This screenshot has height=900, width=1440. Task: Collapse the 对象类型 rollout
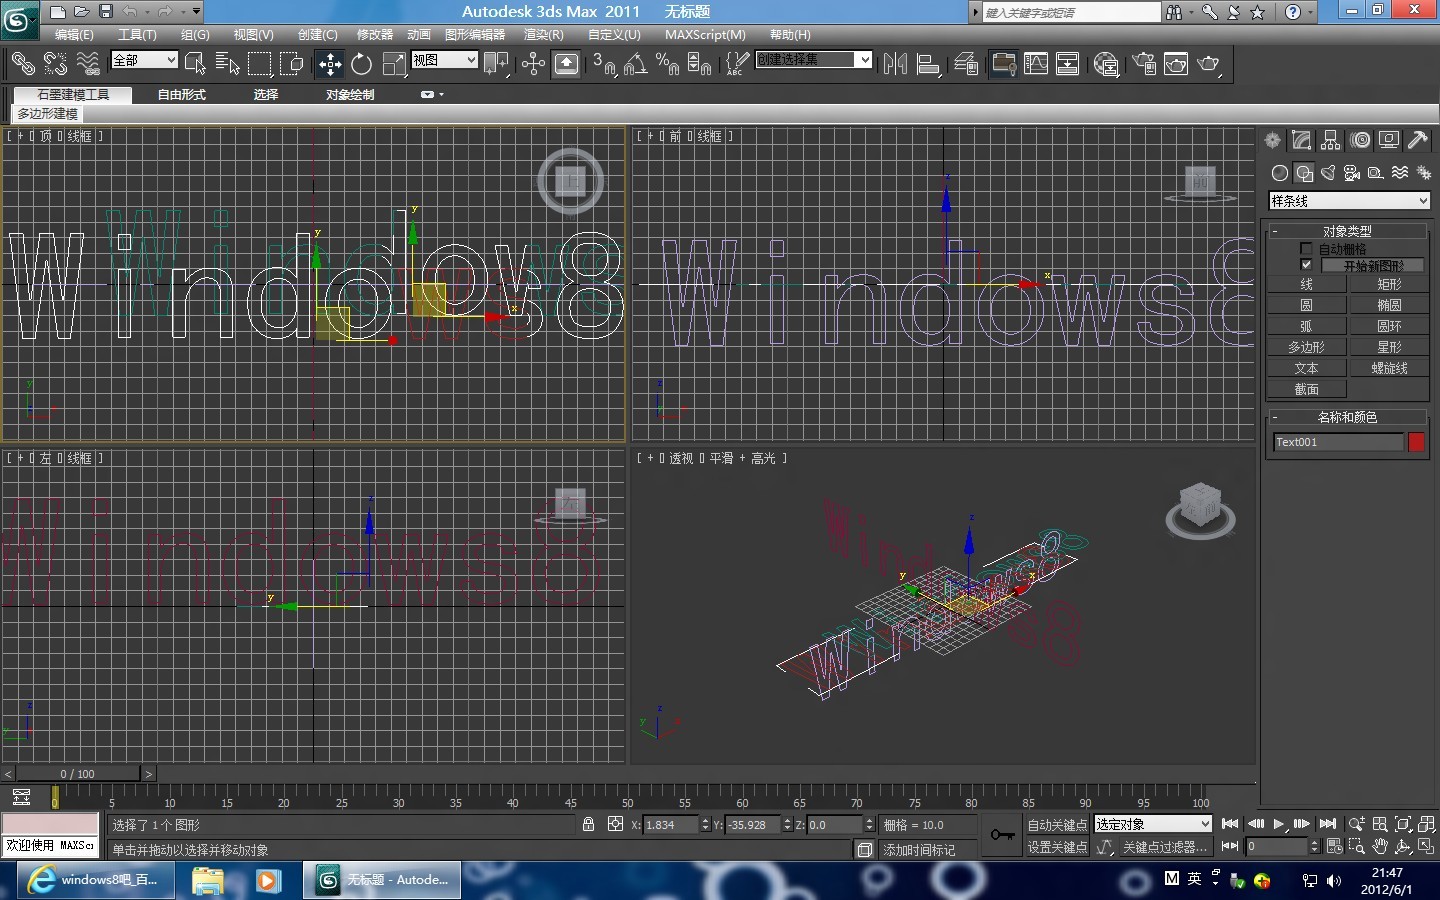click(x=1347, y=231)
